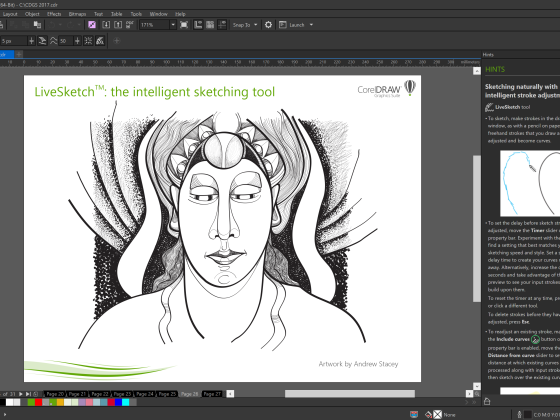Add a new page with the navigator icon

point(35,394)
